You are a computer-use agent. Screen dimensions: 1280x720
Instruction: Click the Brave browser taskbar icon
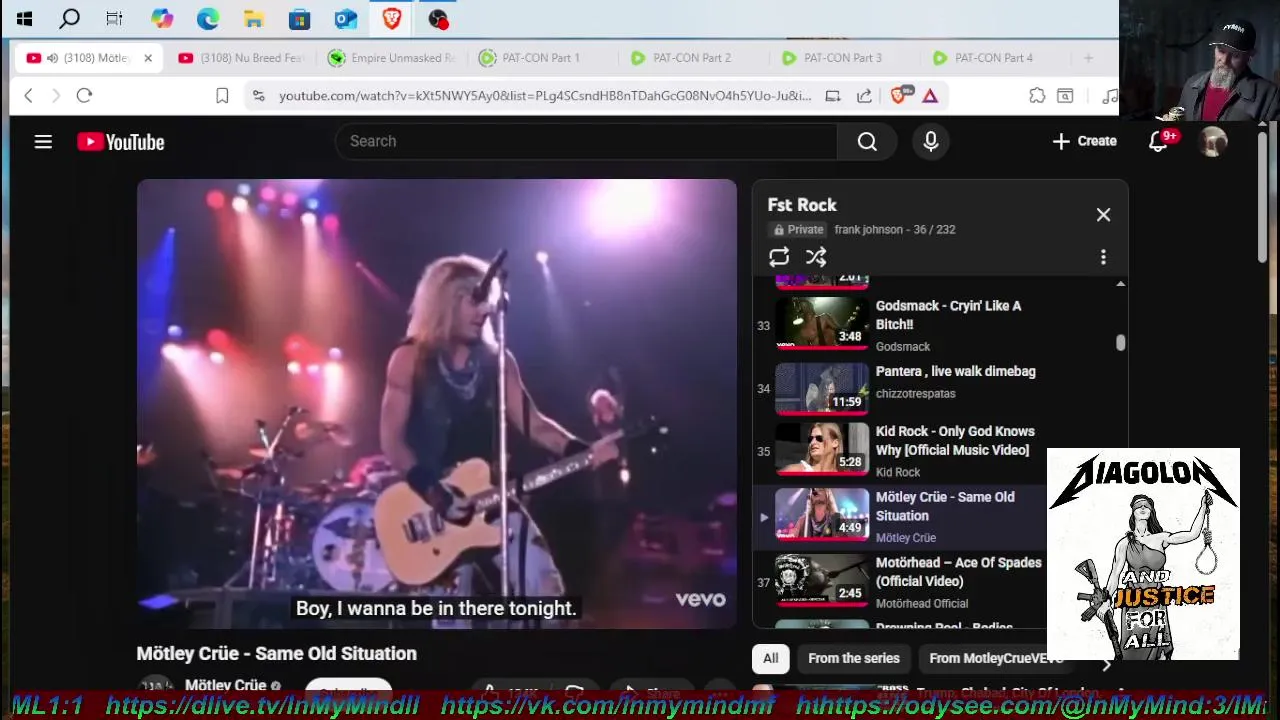392,18
